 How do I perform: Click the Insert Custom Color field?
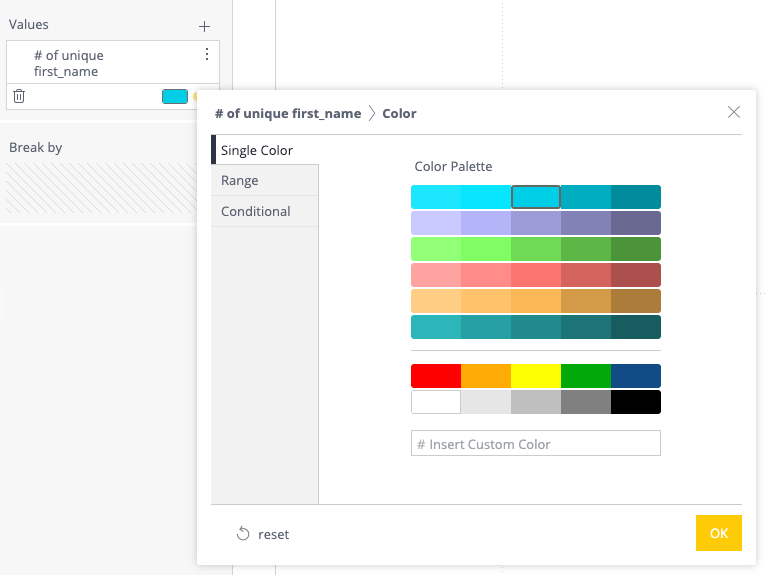click(x=535, y=443)
